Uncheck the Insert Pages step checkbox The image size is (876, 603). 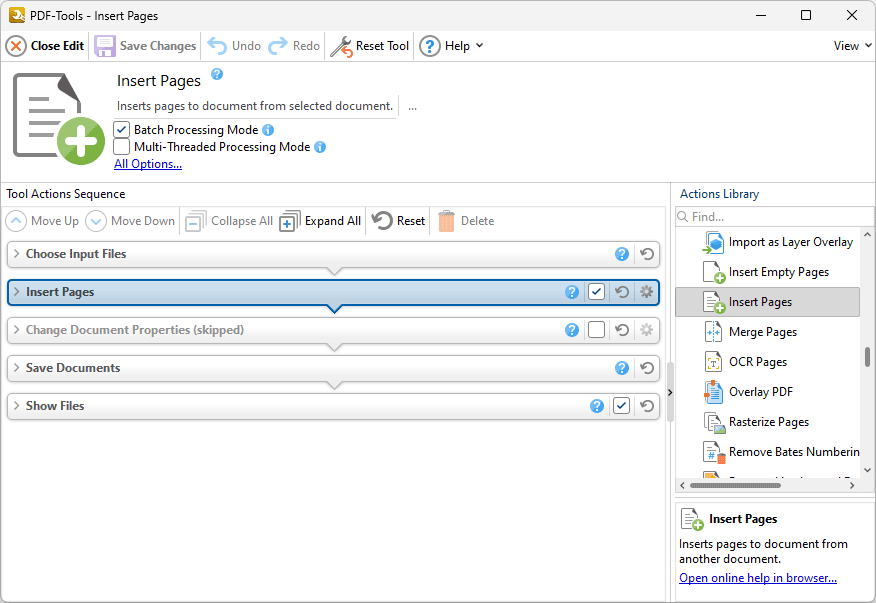tap(597, 292)
